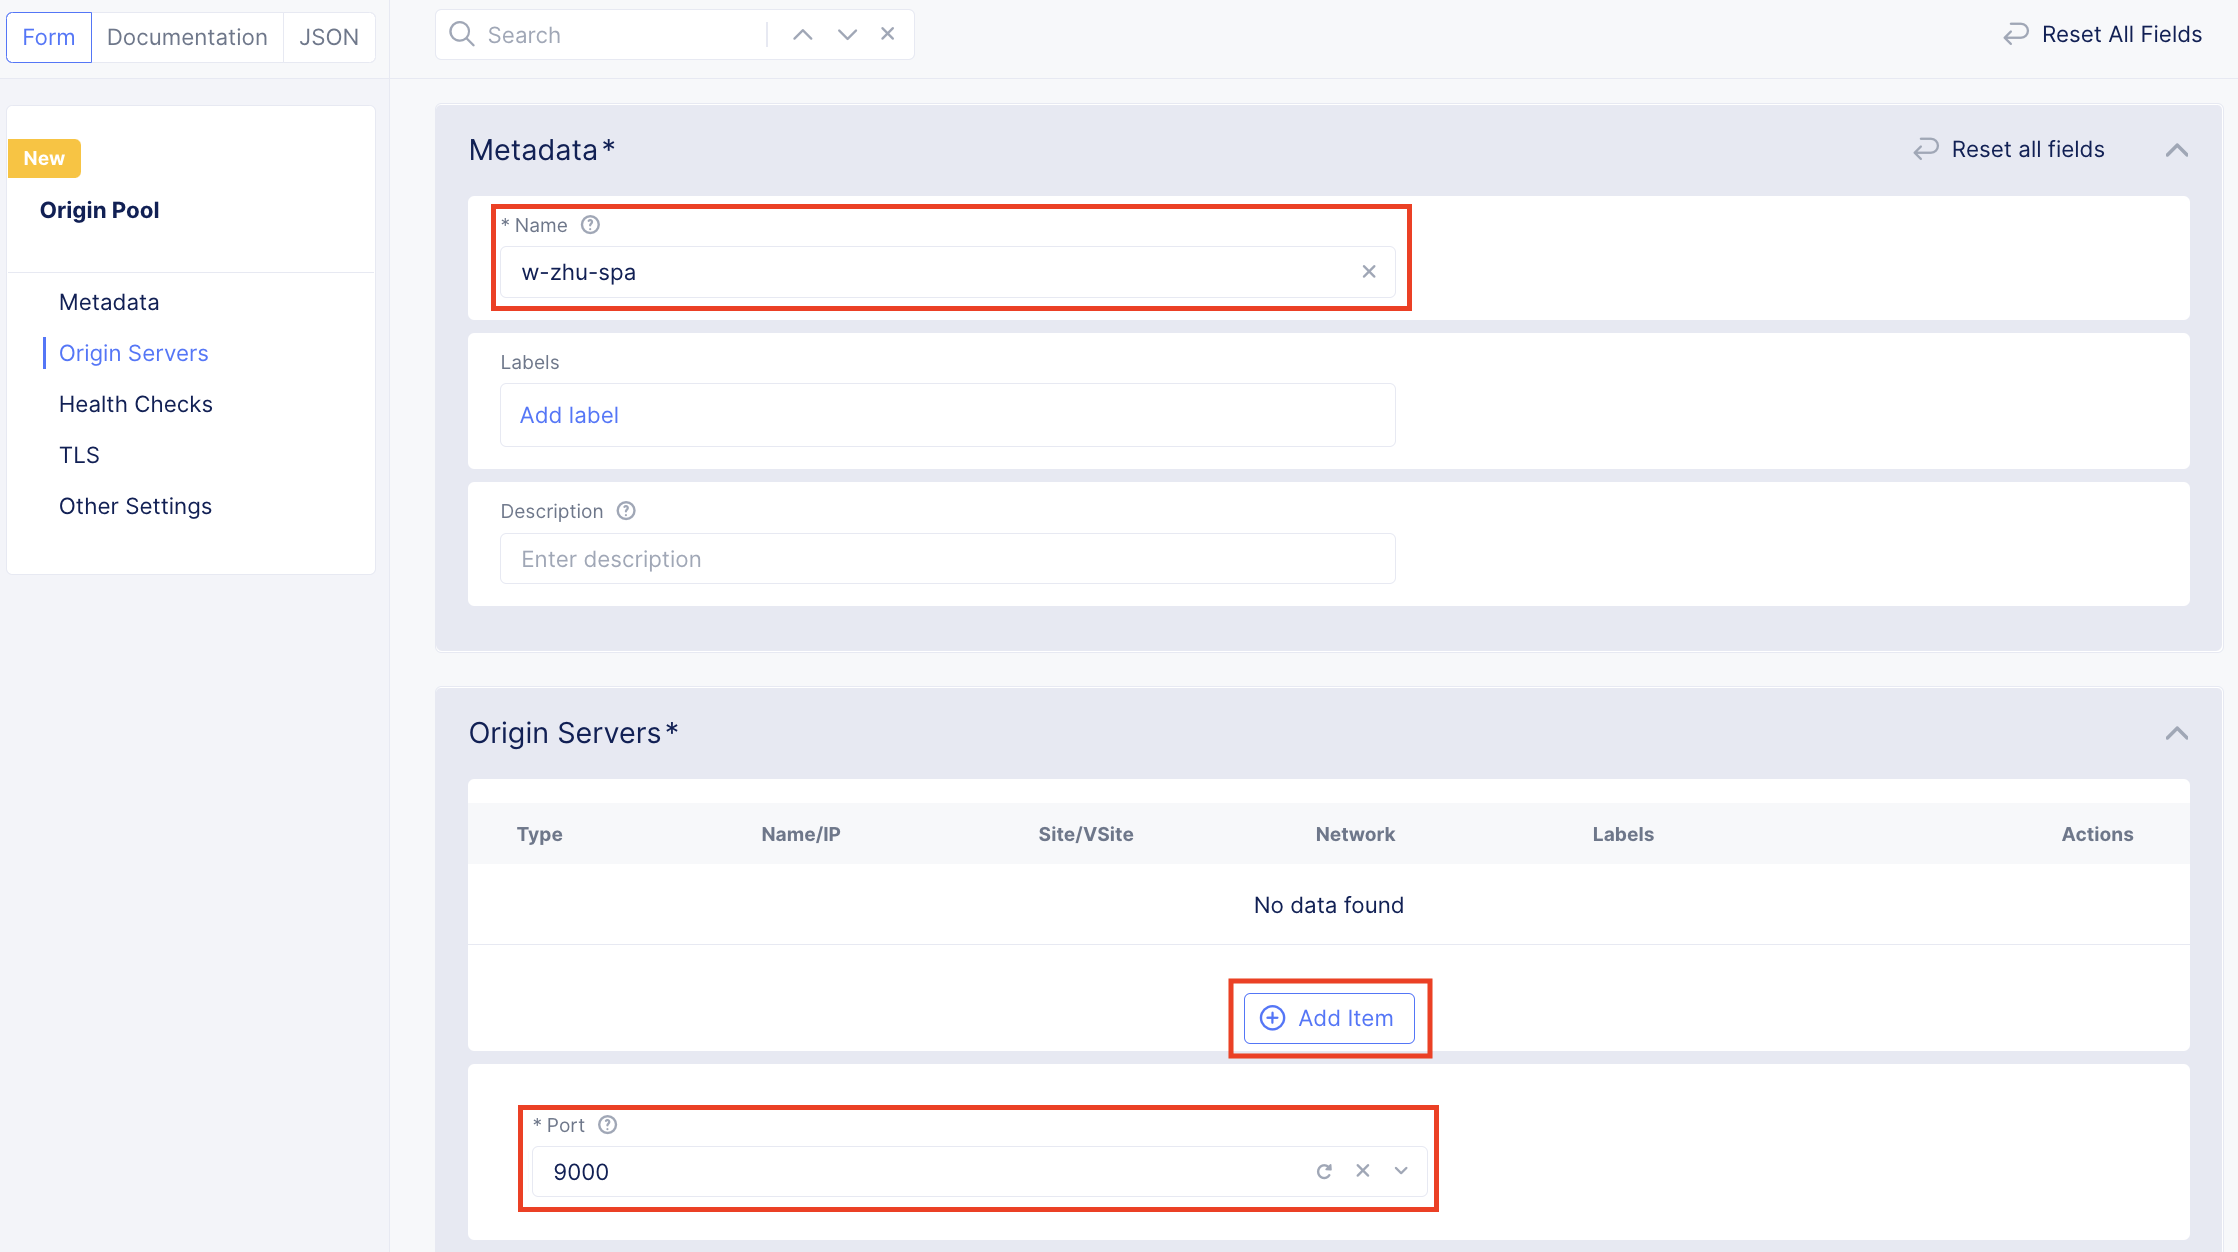This screenshot has width=2238, height=1252.
Task: Clear the search box with X
Action: [x=887, y=34]
